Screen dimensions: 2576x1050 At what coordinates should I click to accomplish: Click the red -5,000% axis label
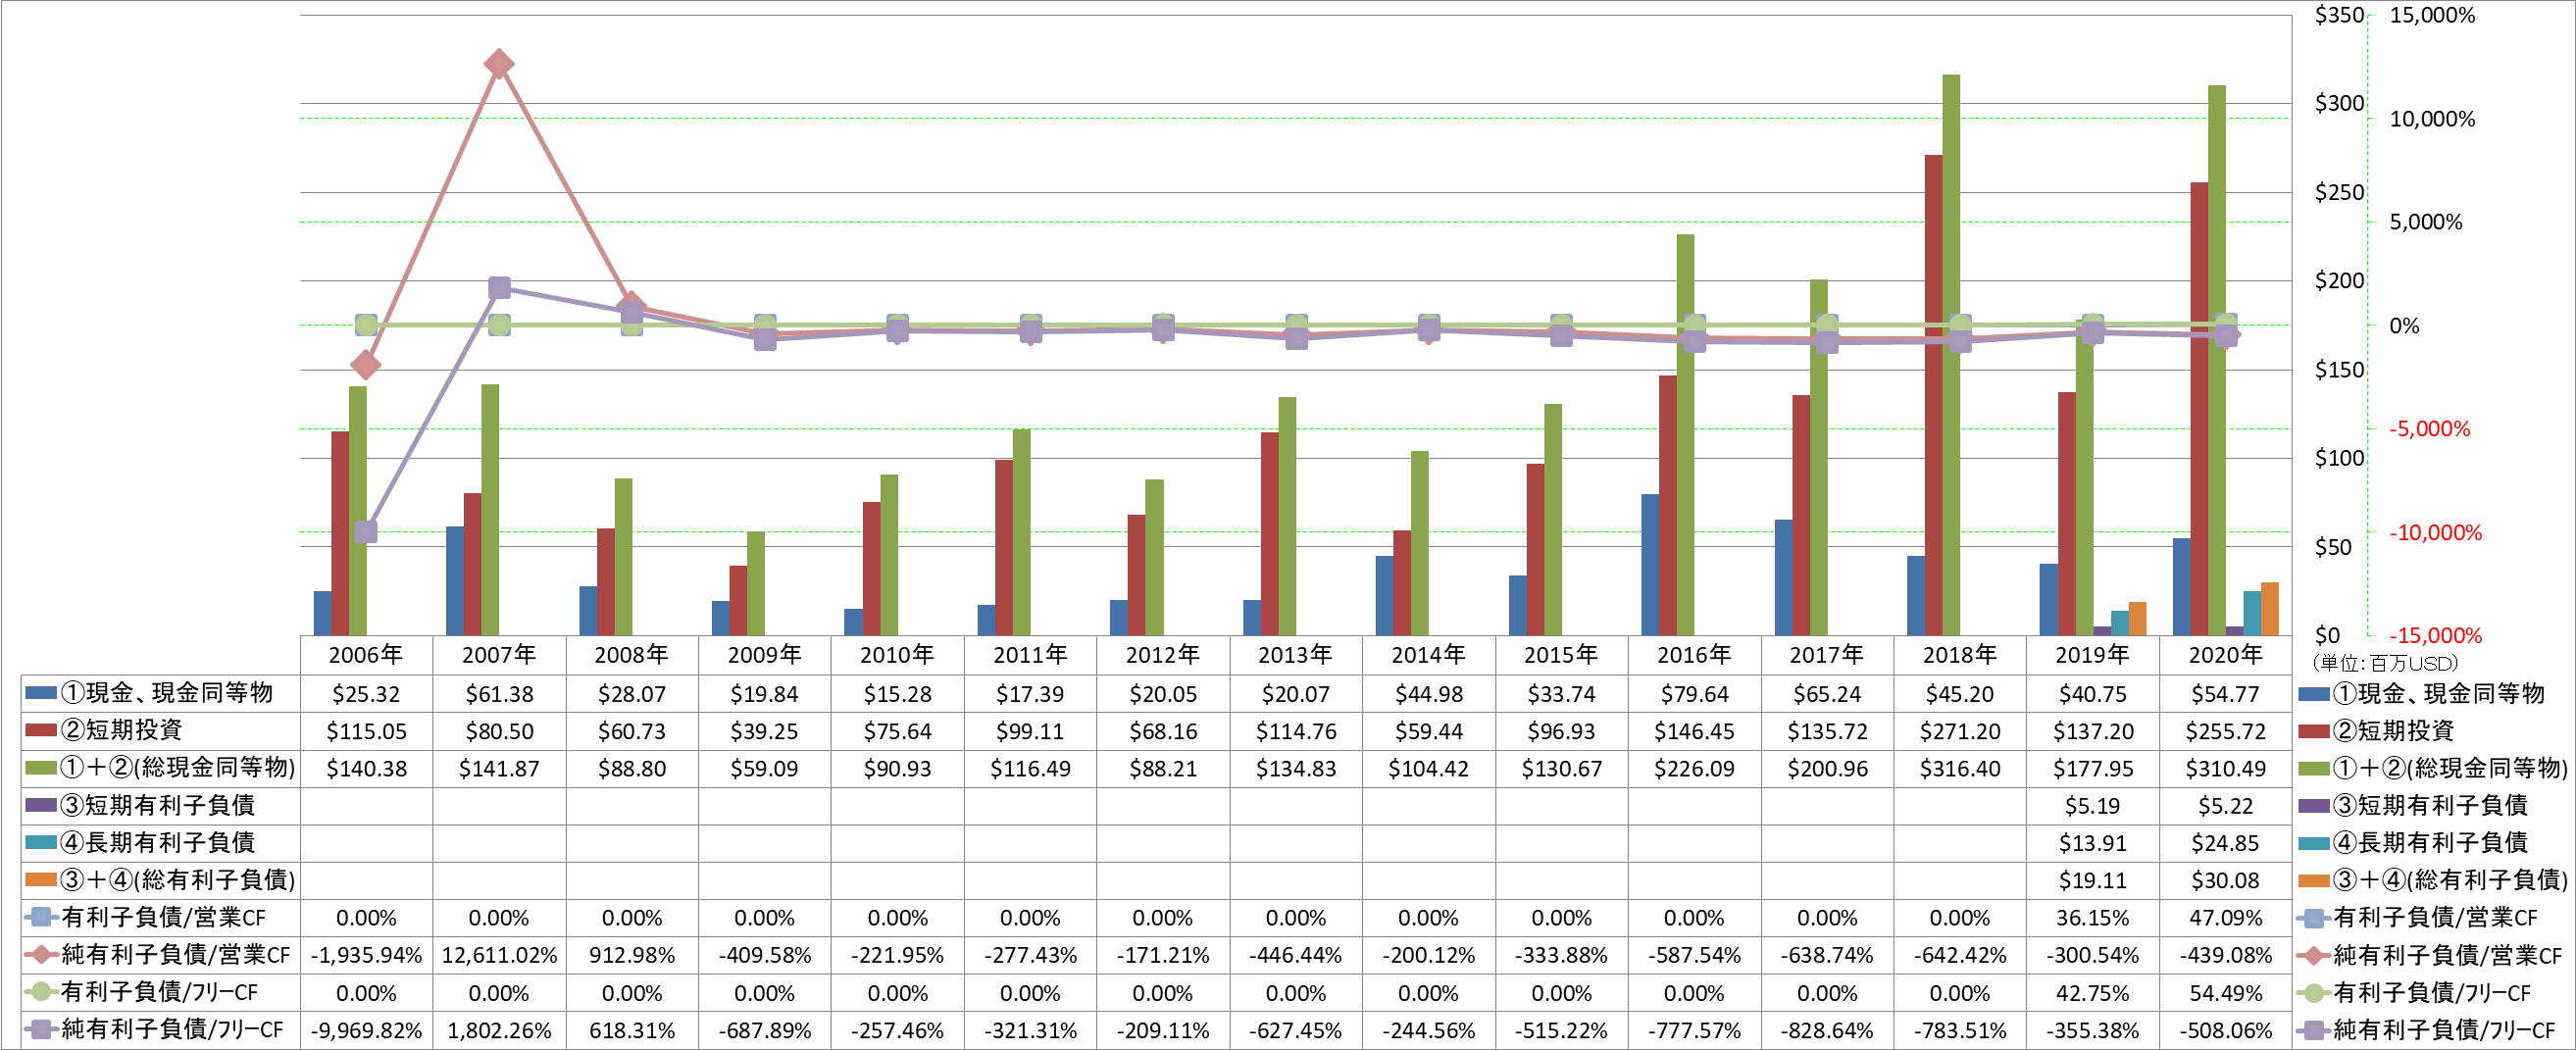(2429, 429)
